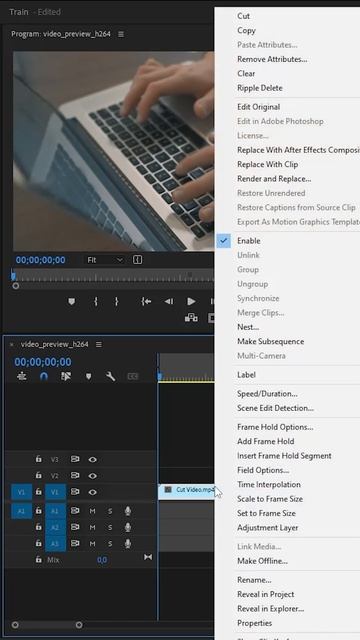Hide track V3 output with eye icon
Screen dimensions: 360x640
coord(93,459)
